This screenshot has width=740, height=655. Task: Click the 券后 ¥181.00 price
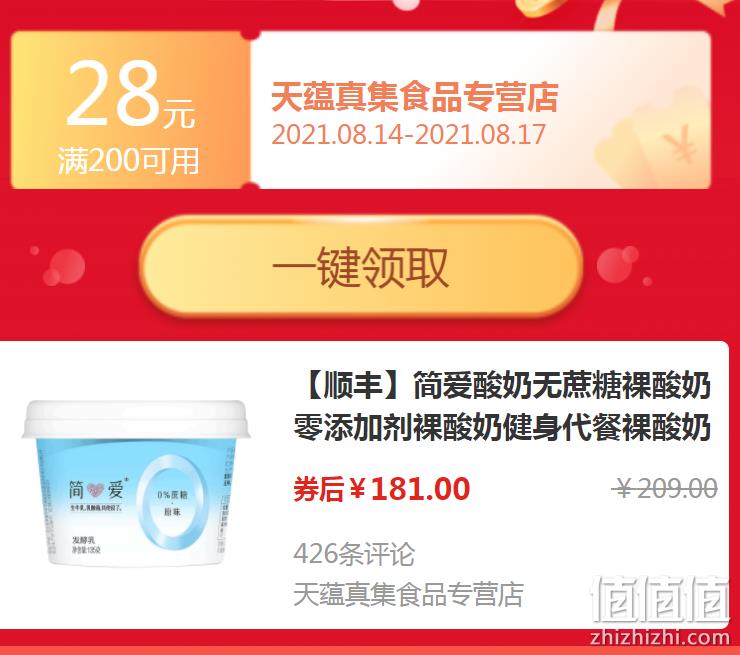coord(381,489)
